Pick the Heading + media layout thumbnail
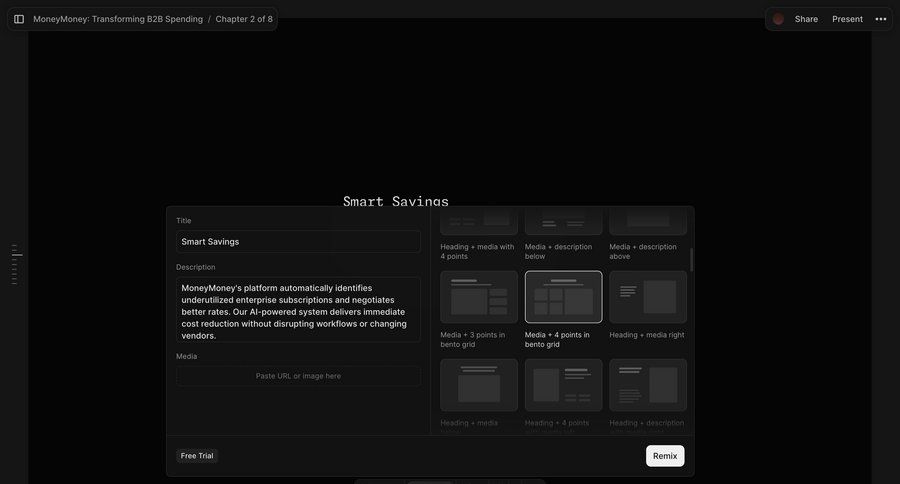The width and height of the screenshot is (900, 484). (479, 385)
